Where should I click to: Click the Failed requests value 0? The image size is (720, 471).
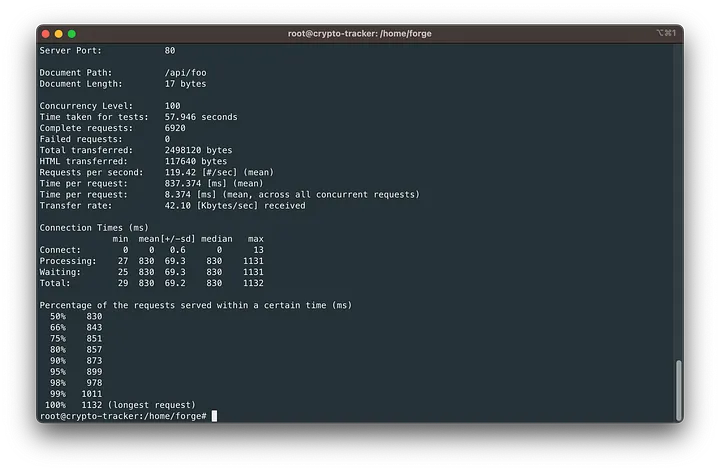point(167,139)
